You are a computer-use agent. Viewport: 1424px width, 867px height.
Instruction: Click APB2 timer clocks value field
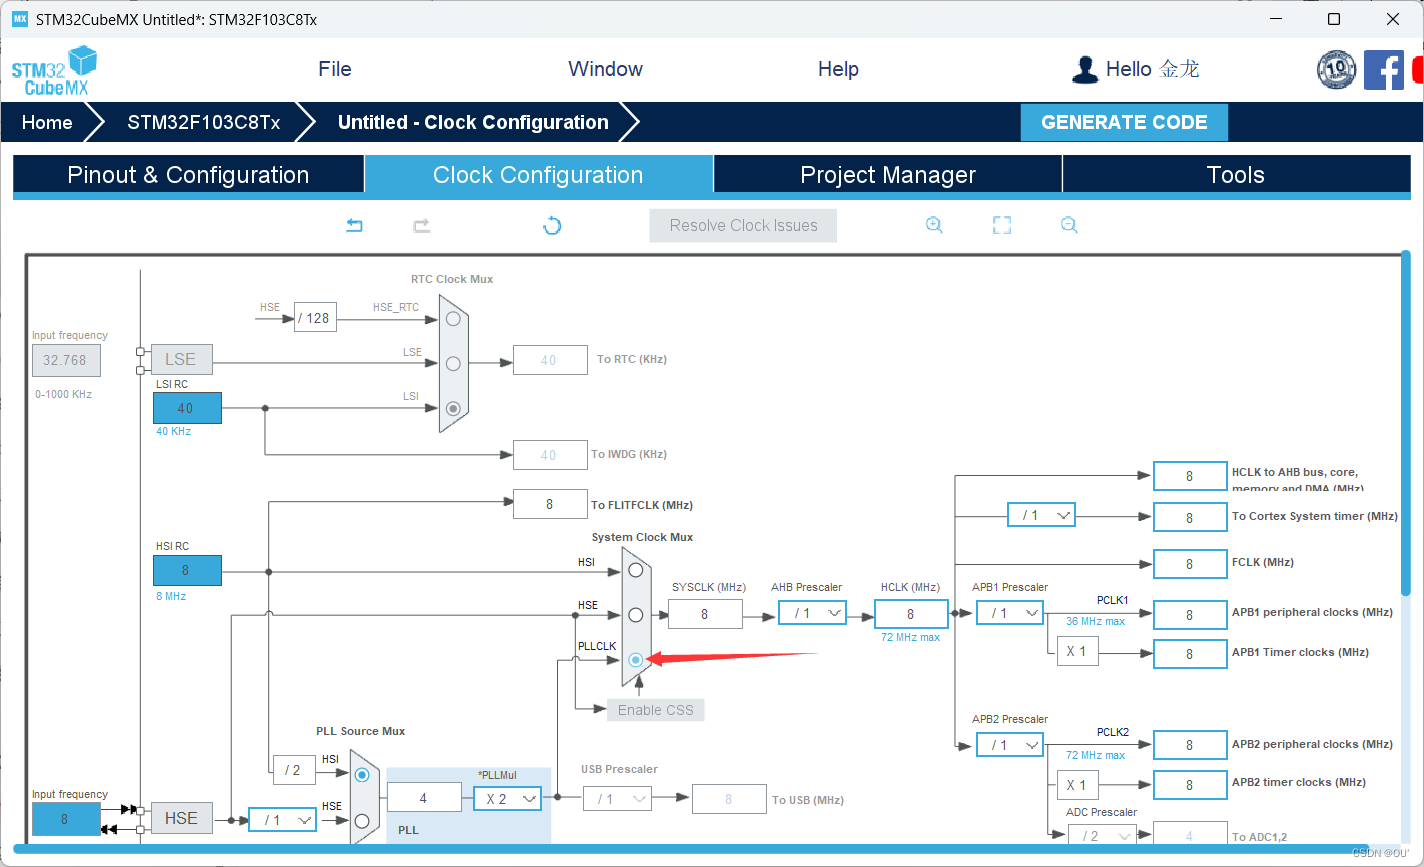pyautogui.click(x=1189, y=785)
